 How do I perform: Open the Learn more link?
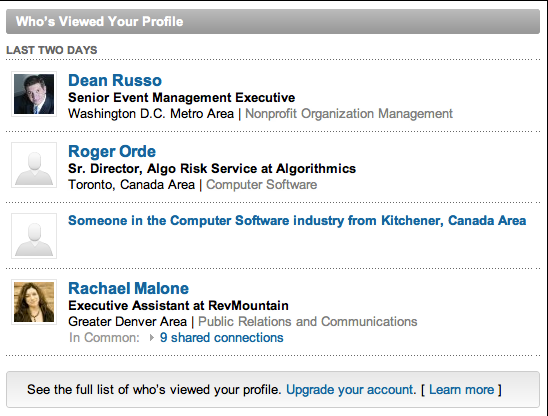461,389
